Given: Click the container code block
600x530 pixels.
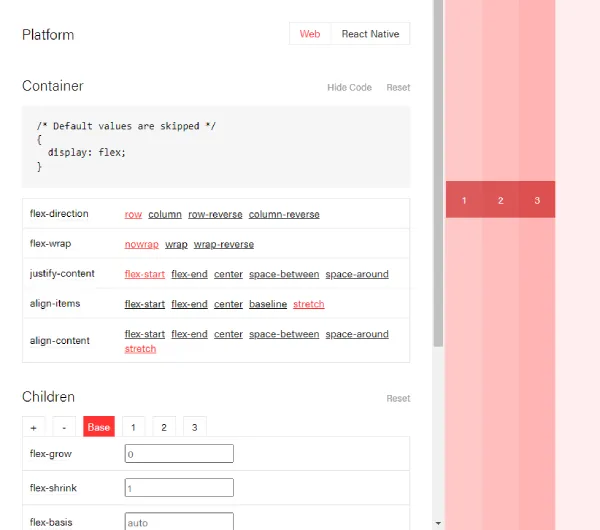Looking at the screenshot, I should pos(216,147).
